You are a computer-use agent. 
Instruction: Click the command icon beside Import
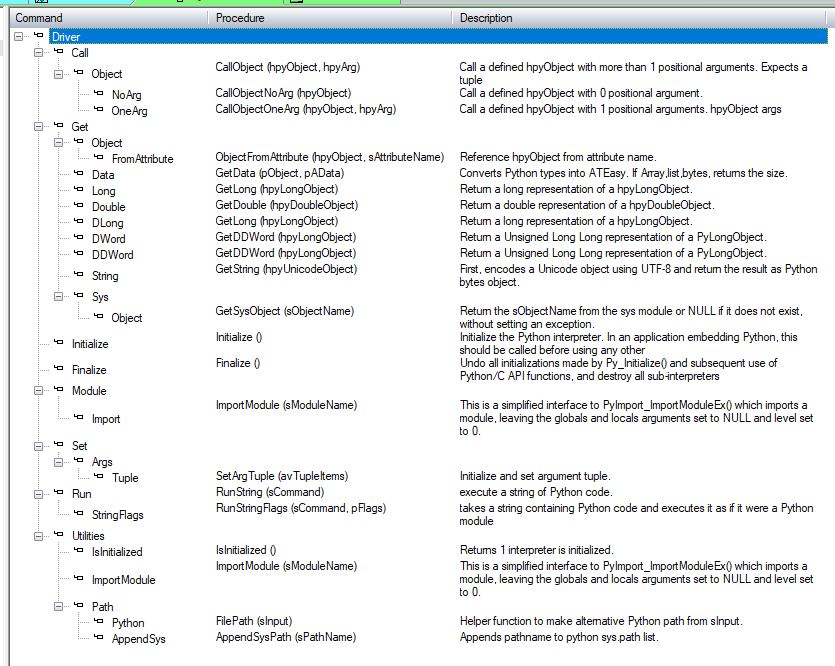pos(79,417)
